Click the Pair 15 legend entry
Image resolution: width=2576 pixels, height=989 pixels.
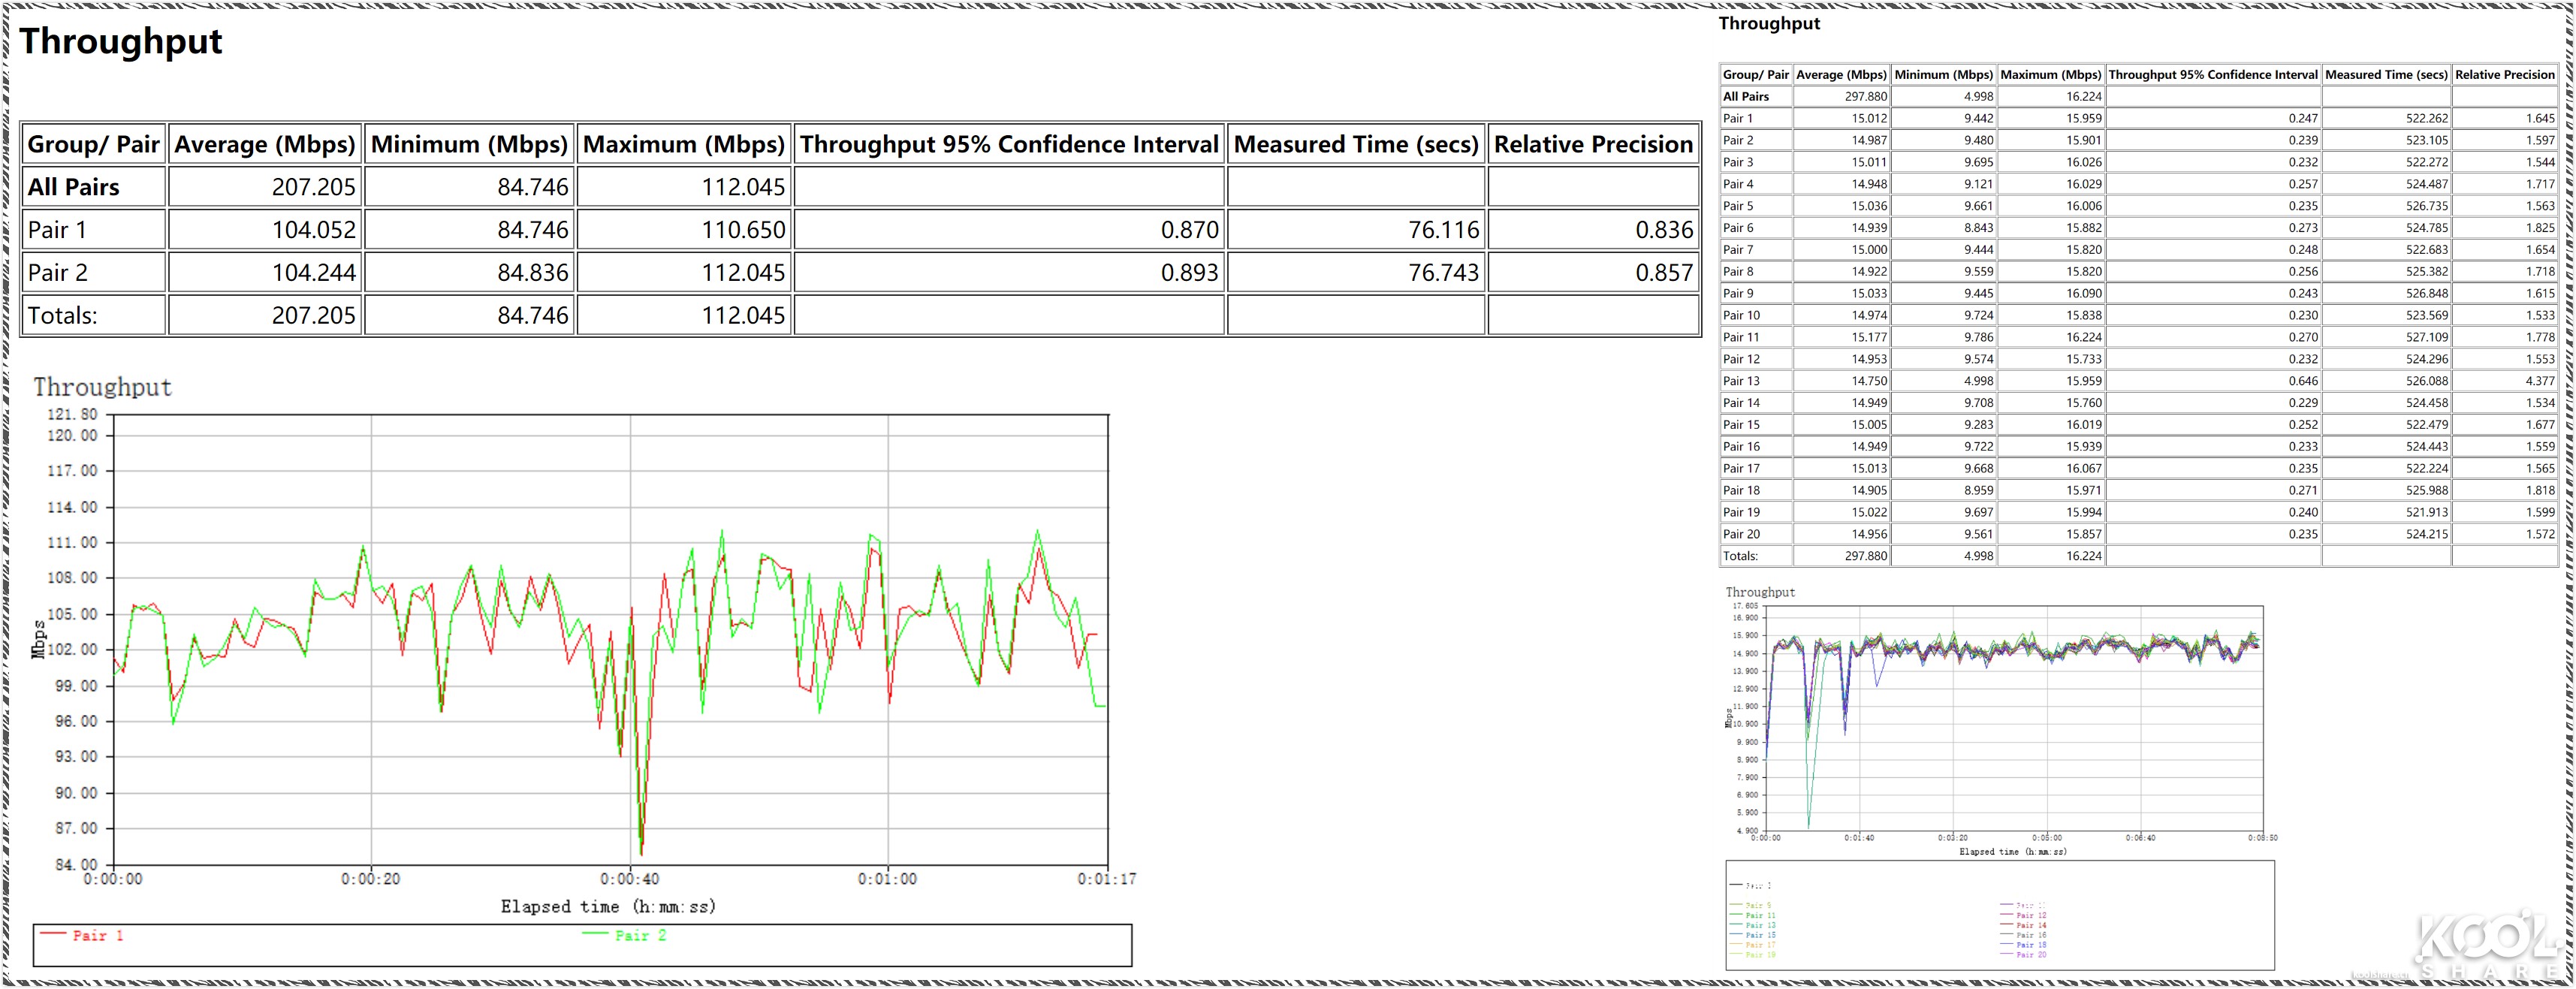(1760, 935)
